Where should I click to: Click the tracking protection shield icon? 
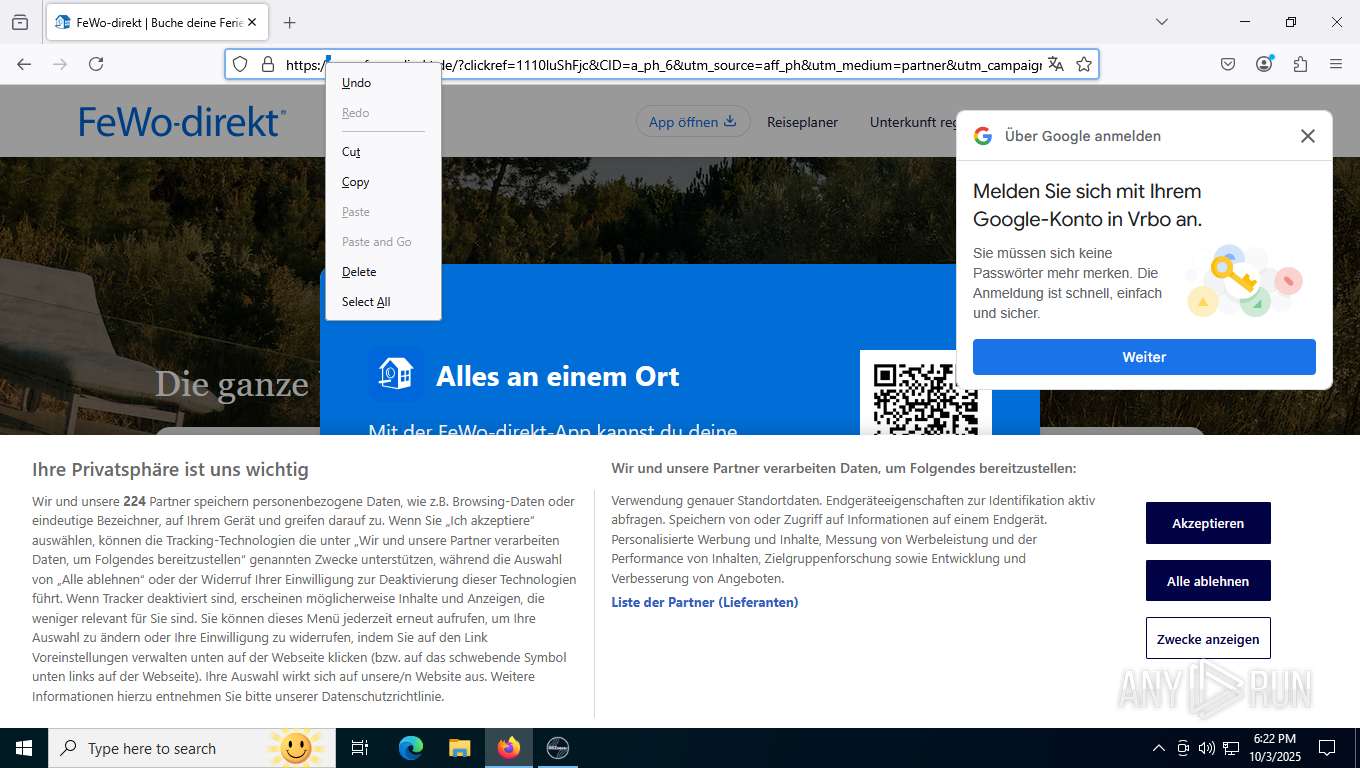pyautogui.click(x=240, y=64)
